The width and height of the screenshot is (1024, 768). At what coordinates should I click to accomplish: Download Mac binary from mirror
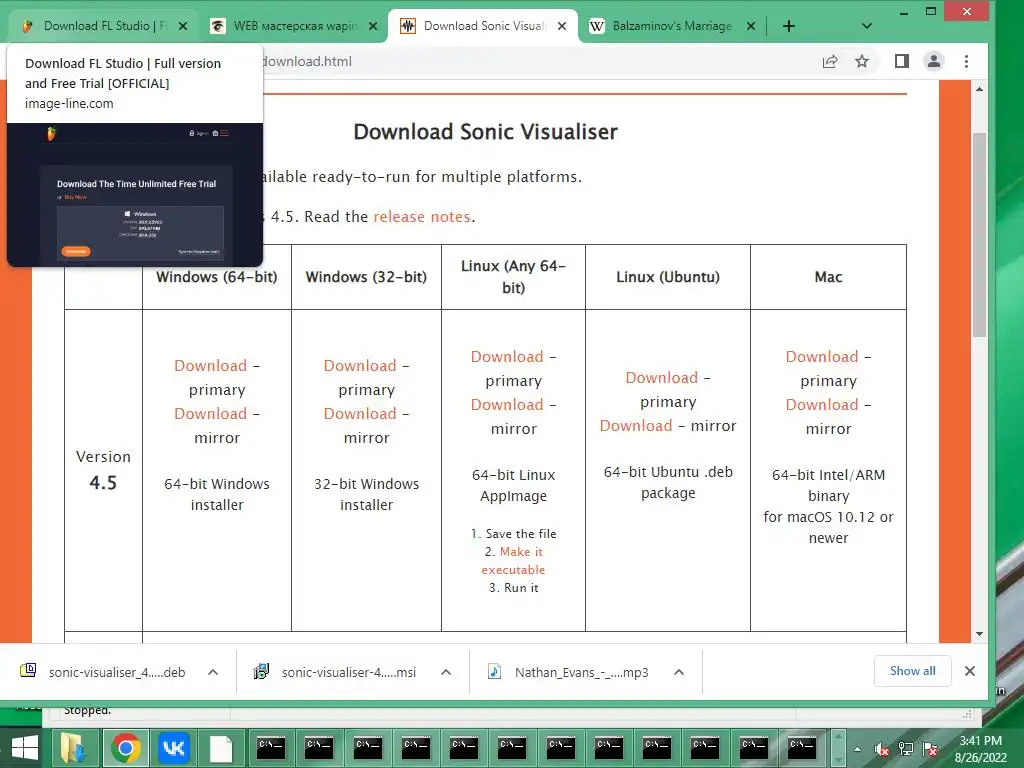click(x=822, y=405)
